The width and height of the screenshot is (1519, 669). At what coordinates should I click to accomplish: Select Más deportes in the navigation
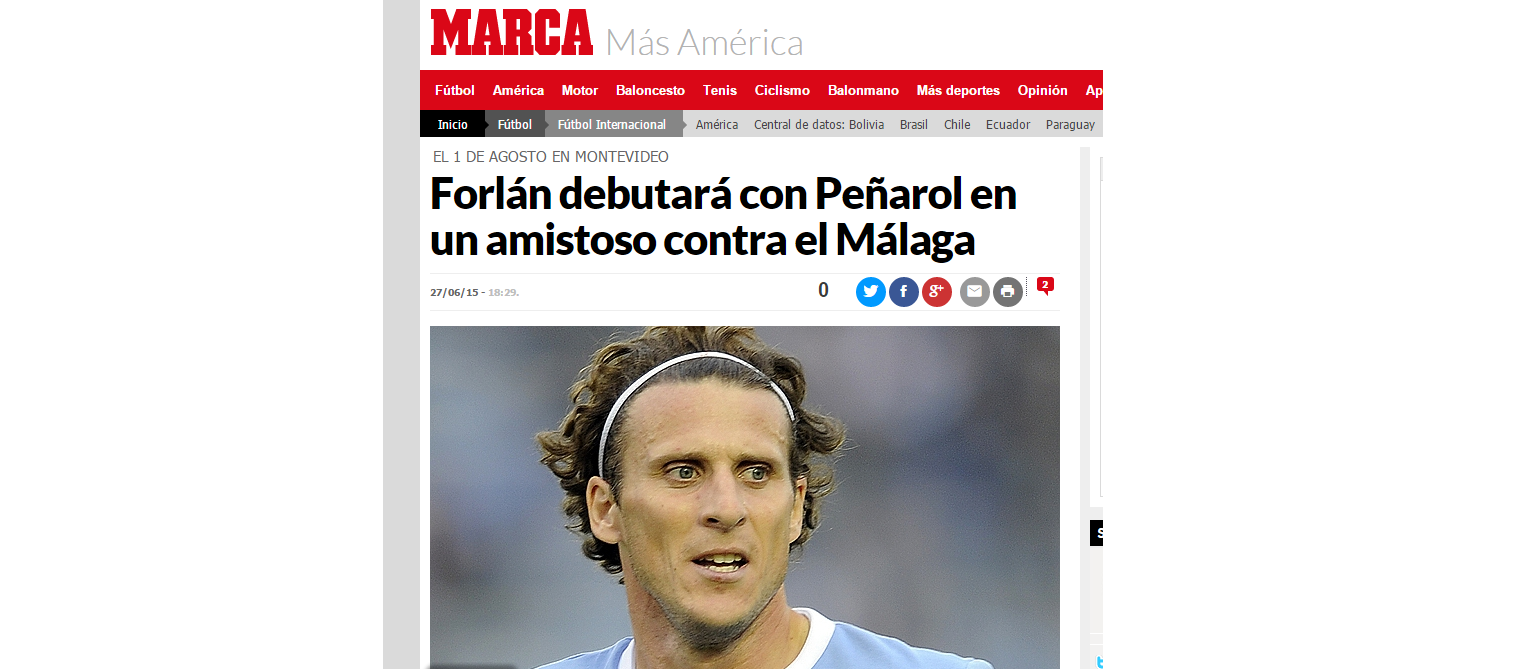pyautogui.click(x=958, y=90)
